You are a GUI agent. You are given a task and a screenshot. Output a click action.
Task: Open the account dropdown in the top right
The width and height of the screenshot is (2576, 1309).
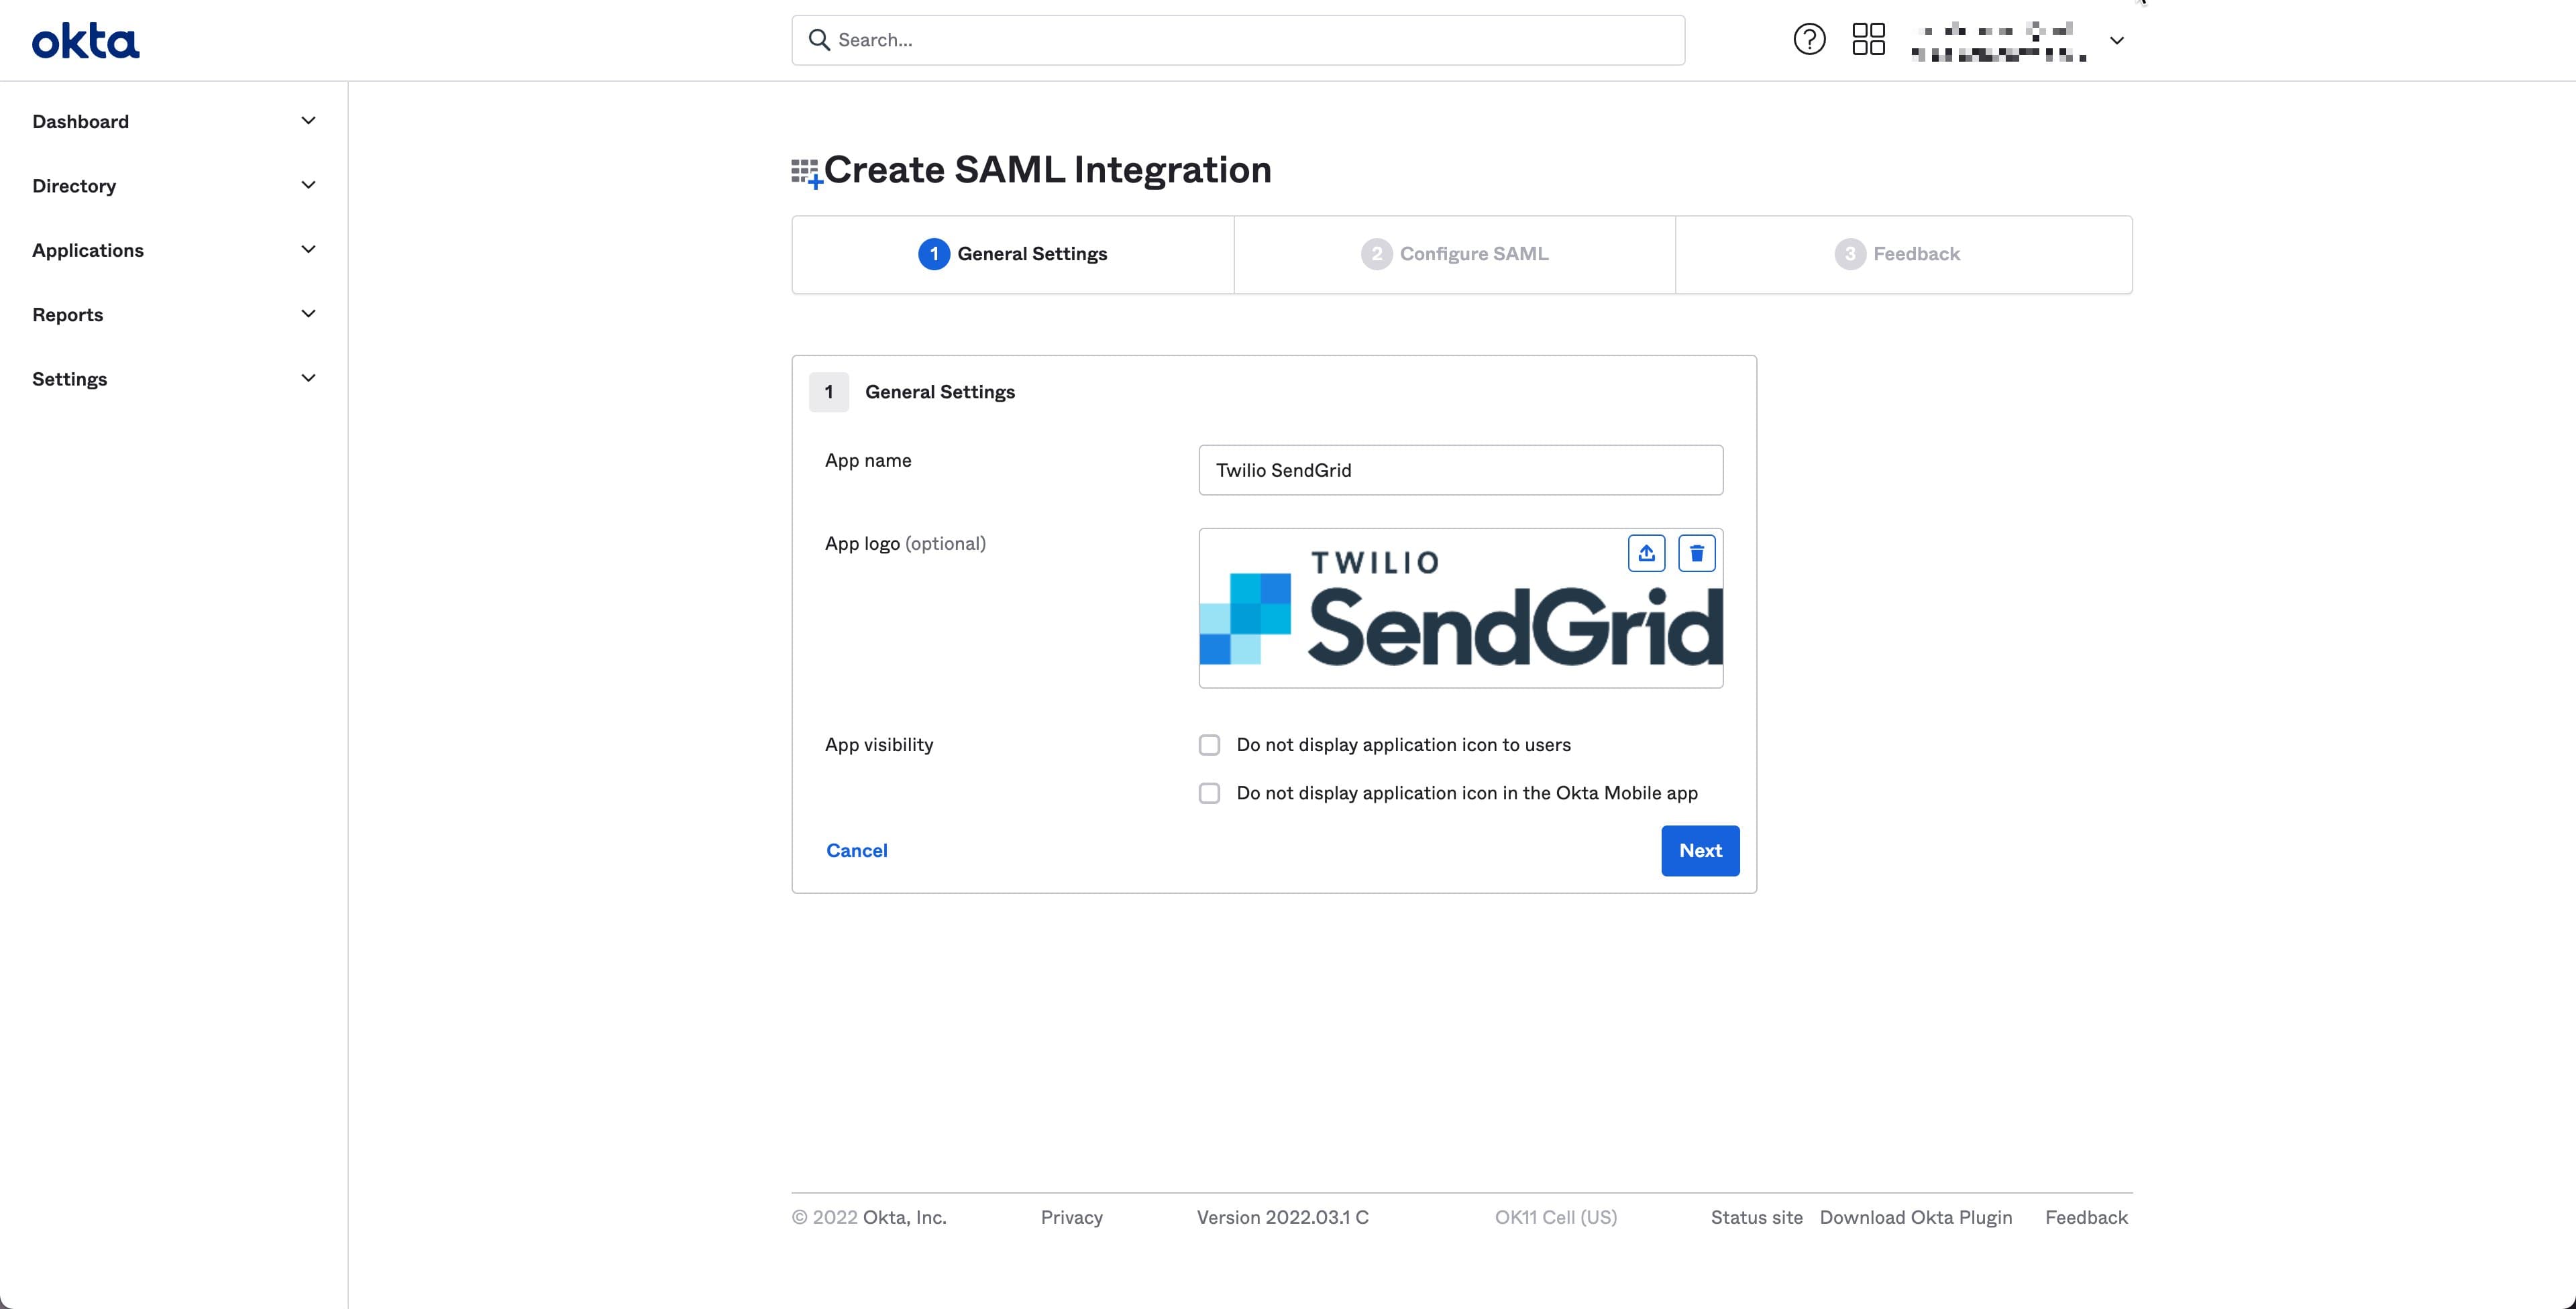pyautogui.click(x=2117, y=40)
